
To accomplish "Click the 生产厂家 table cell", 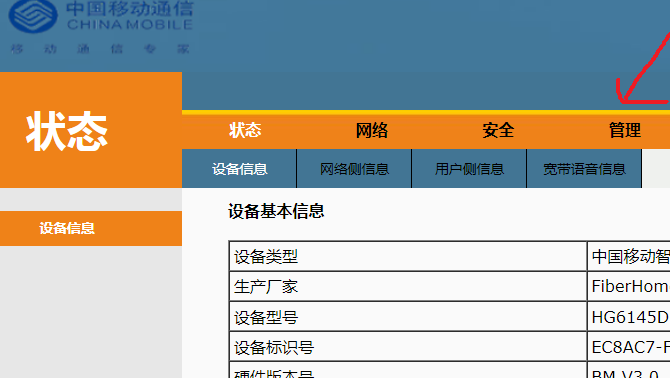I will coord(408,286).
